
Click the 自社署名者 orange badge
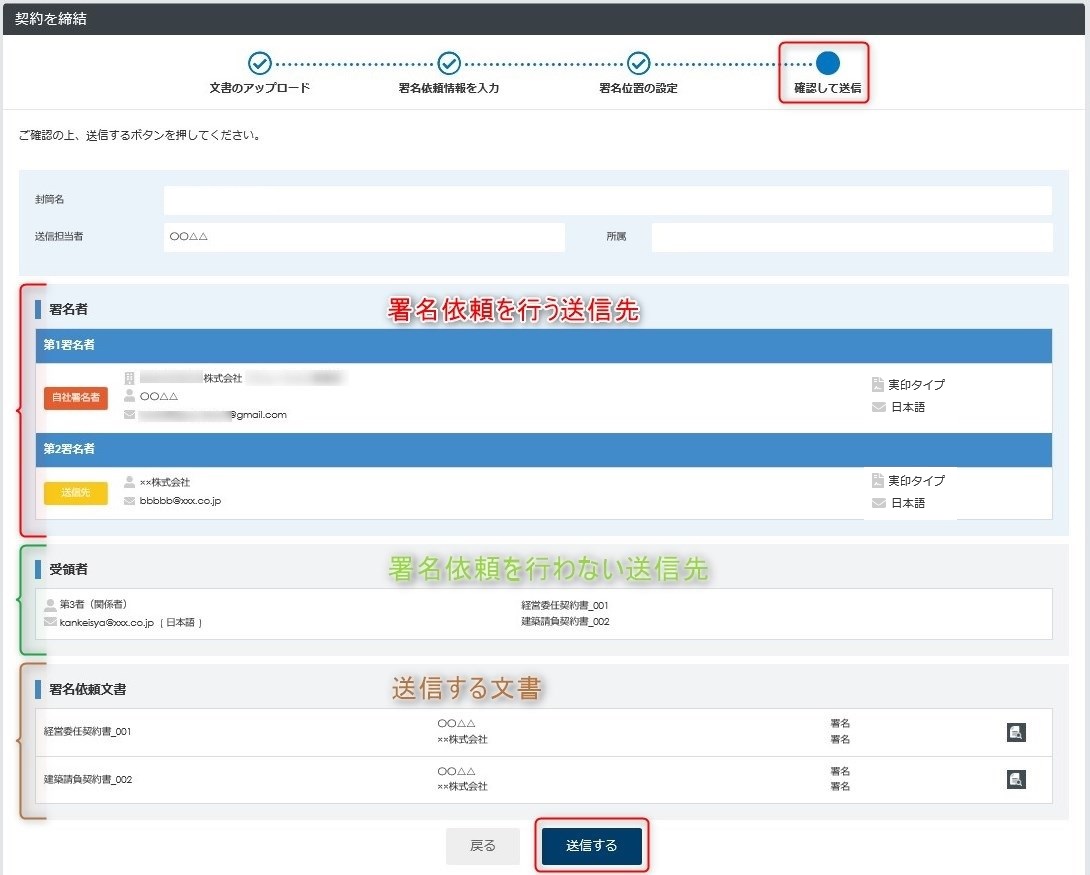76,398
